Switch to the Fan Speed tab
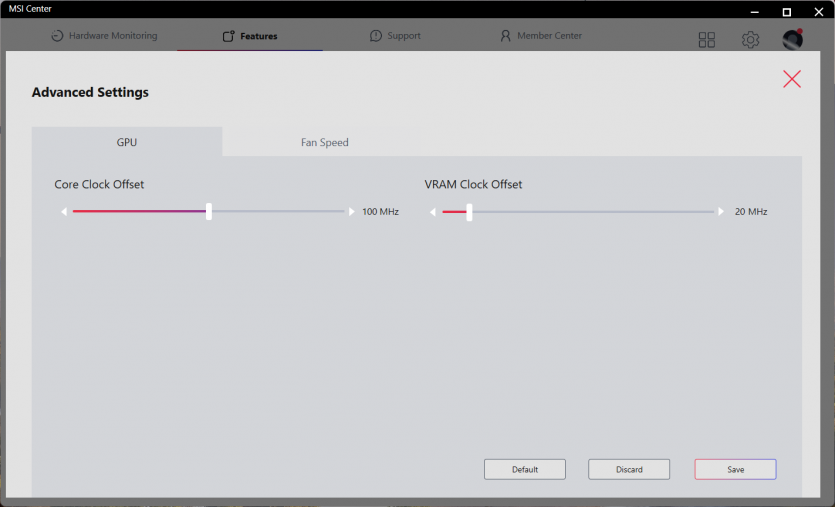835x507 pixels. (325, 142)
